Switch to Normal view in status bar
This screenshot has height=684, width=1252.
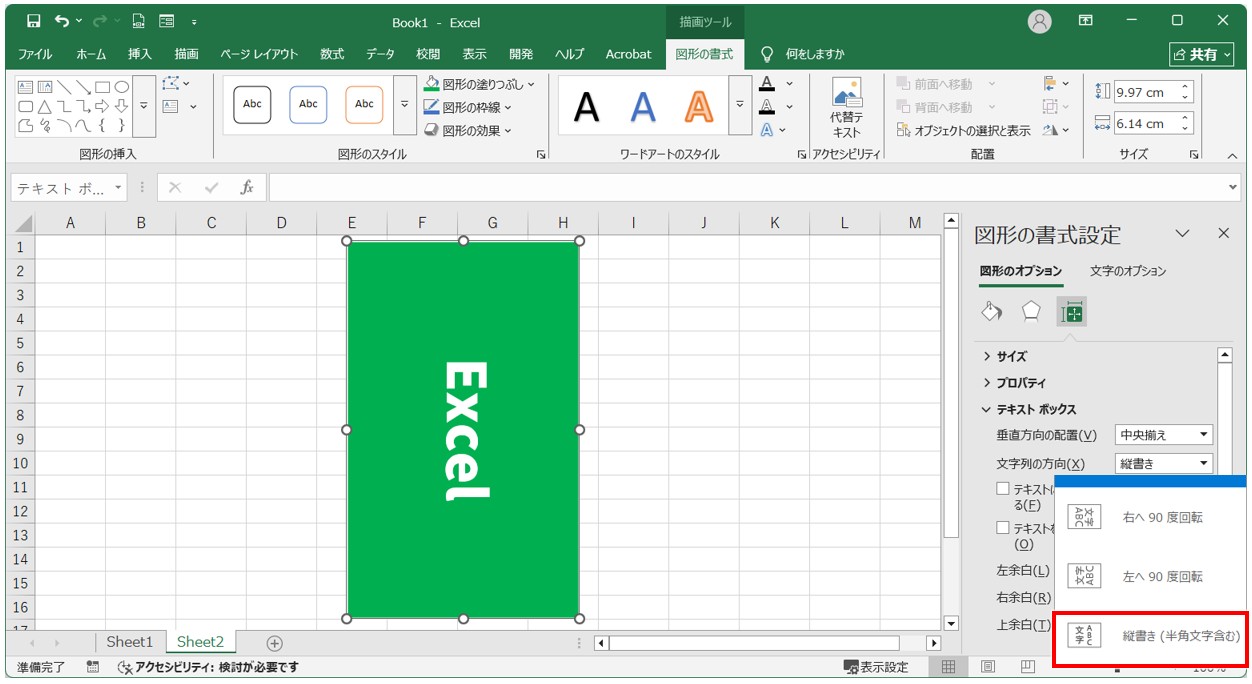(949, 667)
